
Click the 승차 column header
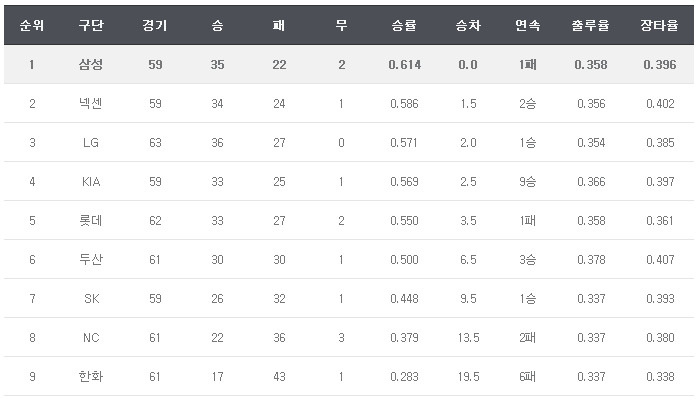(x=467, y=25)
